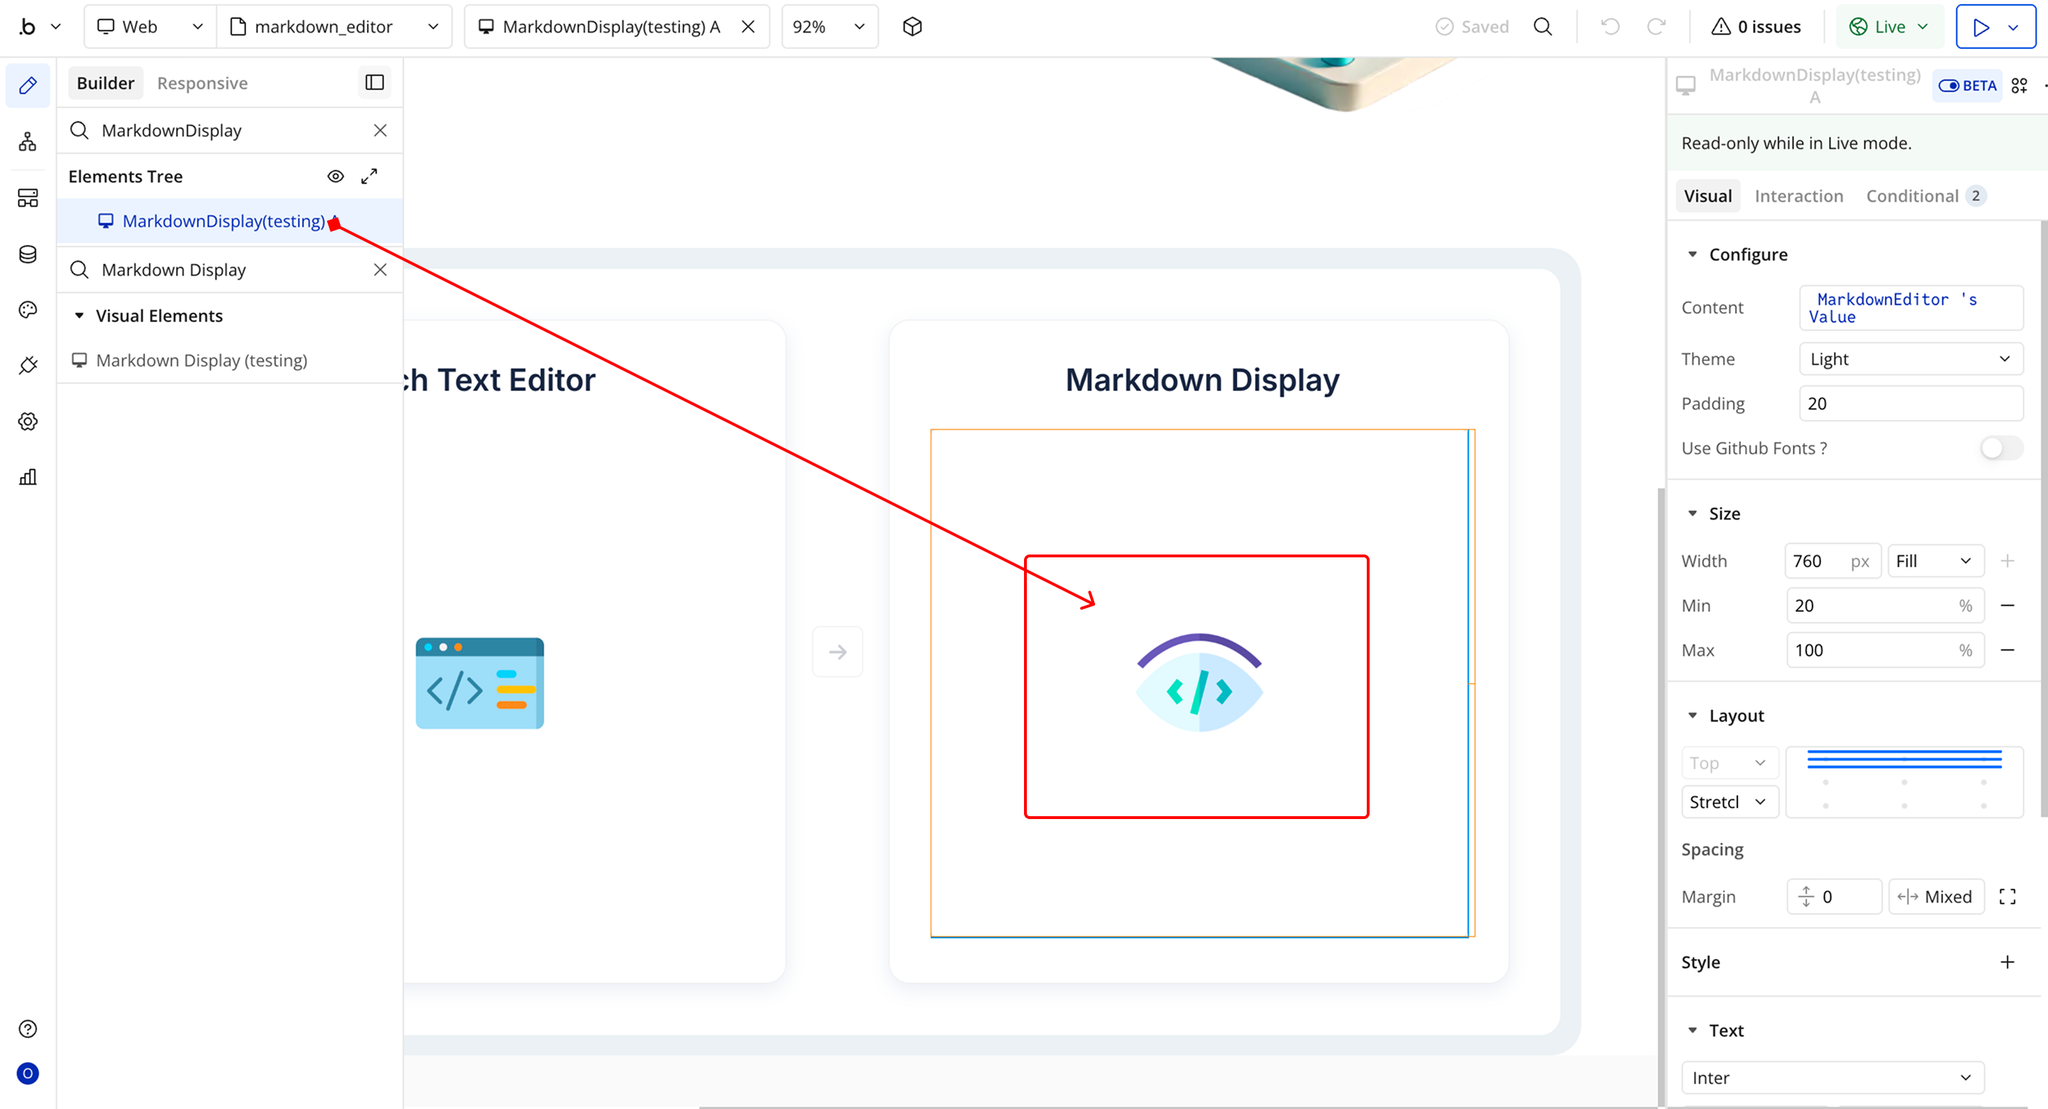Switch to the Responsive tab
This screenshot has width=2048, height=1109.
[x=202, y=83]
